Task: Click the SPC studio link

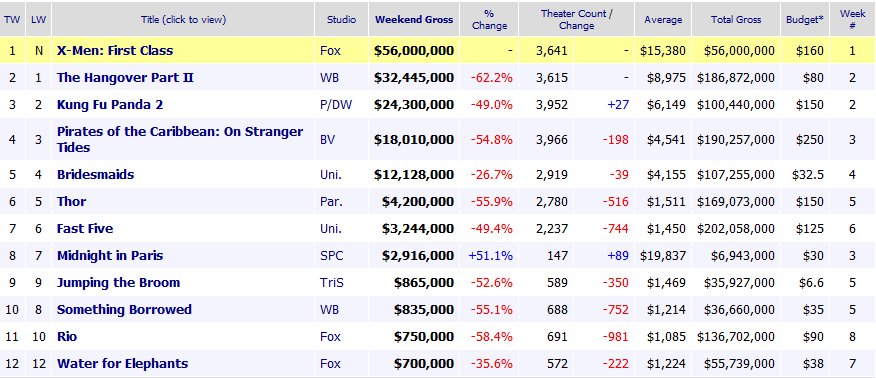Action: pos(332,256)
